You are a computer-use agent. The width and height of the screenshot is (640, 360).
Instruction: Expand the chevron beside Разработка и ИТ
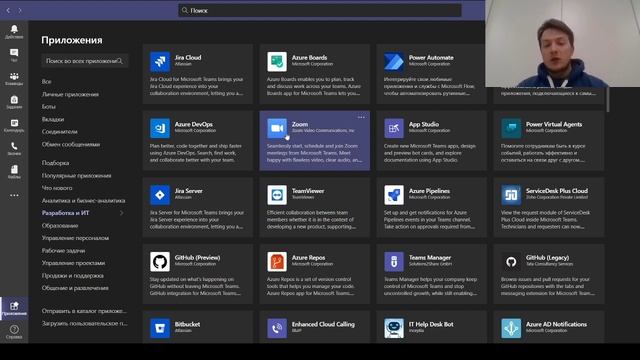[x=121, y=213]
